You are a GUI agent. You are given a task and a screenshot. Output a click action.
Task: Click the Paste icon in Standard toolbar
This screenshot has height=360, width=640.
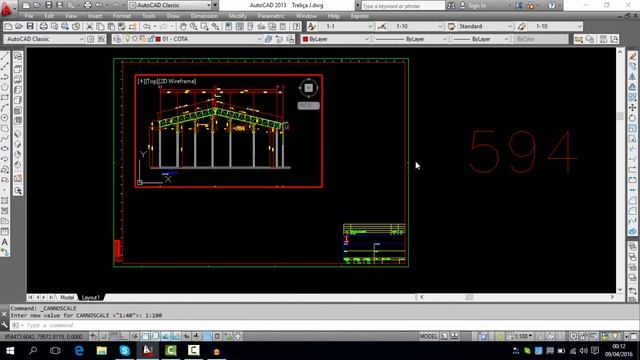pyautogui.click(x=111, y=27)
